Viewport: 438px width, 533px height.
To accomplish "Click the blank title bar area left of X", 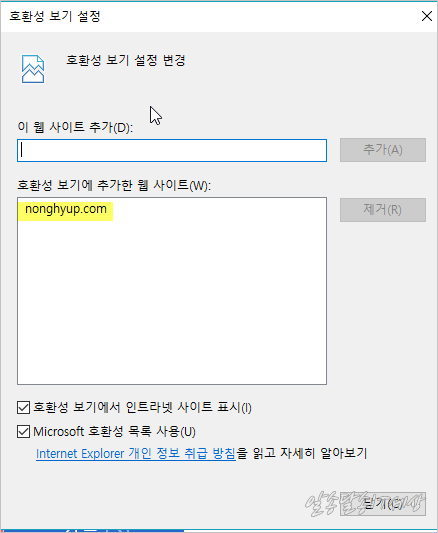I will point(258,16).
